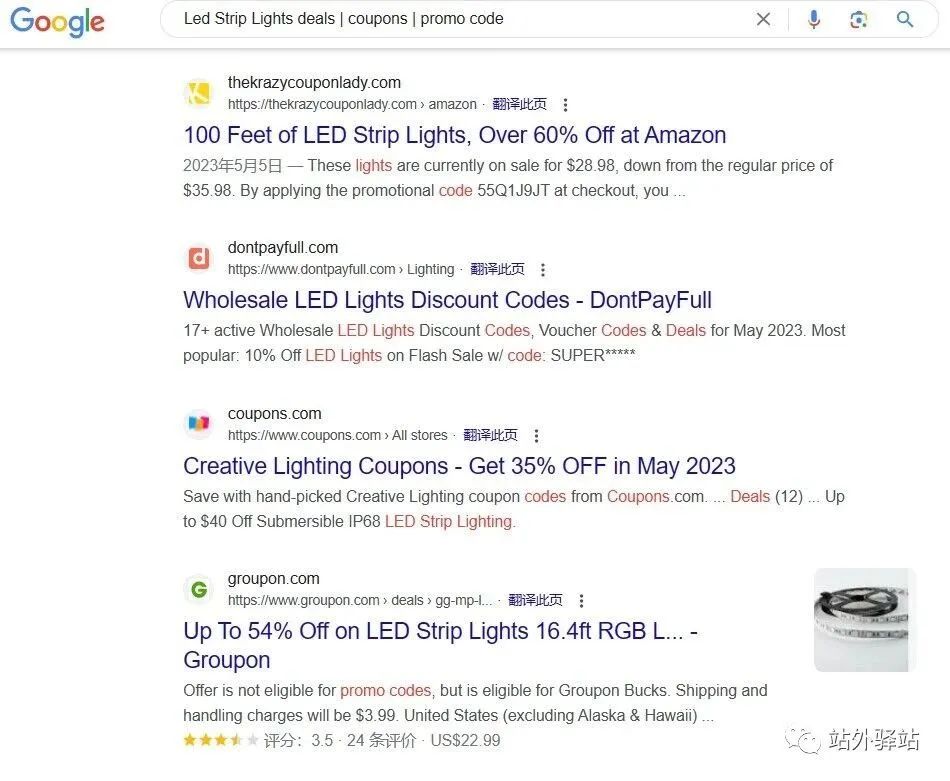Viewport: 950px width, 781px height.
Task: Open "Creative Lighting Coupons" result link
Action: [459, 466]
